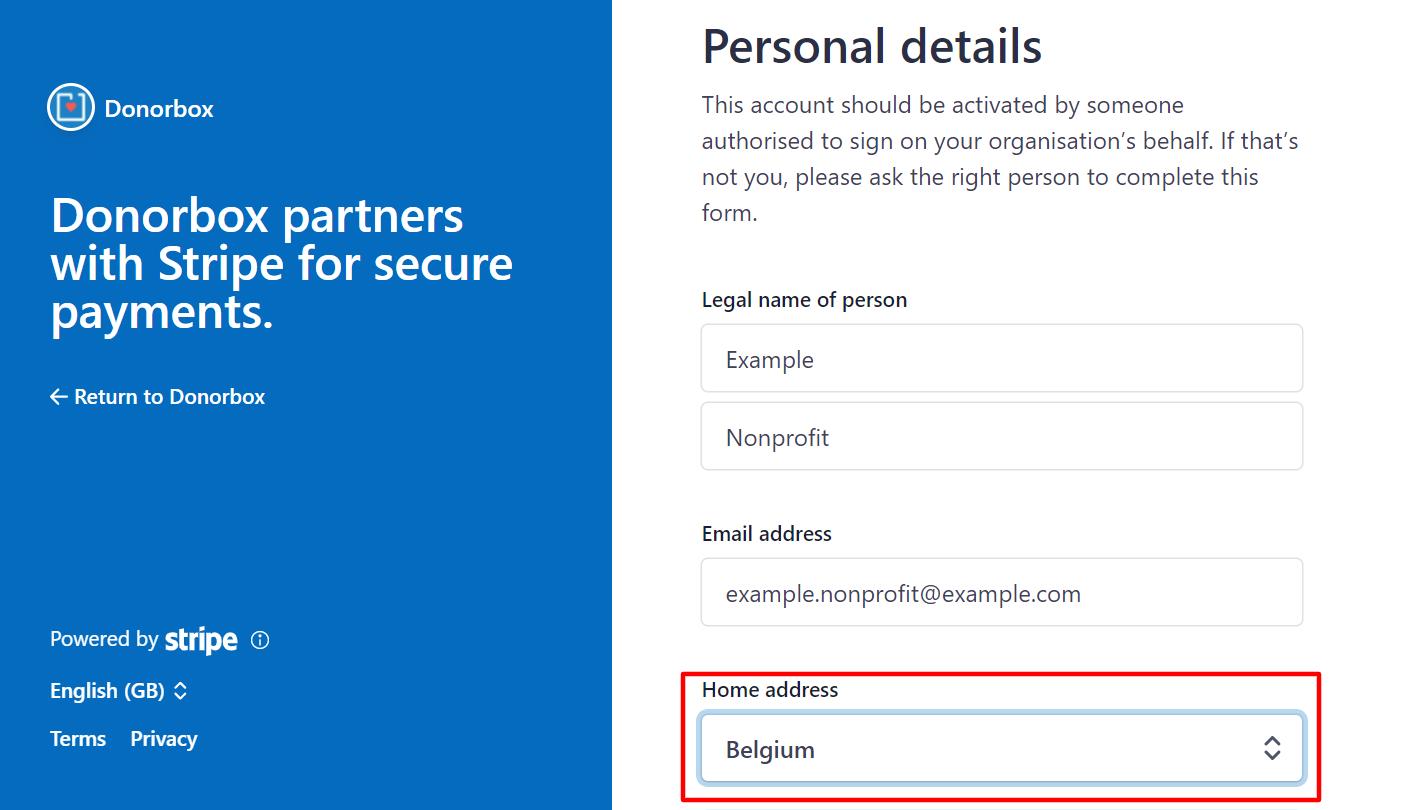Click the left arrow before Return to Donorbox

pyautogui.click(x=59, y=397)
